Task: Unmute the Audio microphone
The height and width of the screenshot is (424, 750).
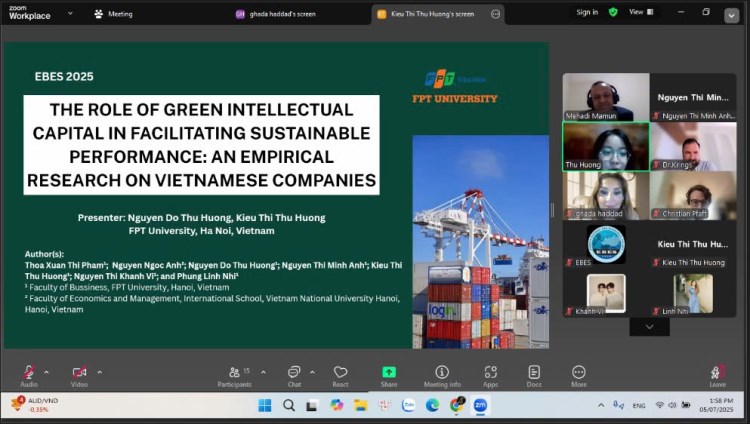Action: (x=29, y=376)
